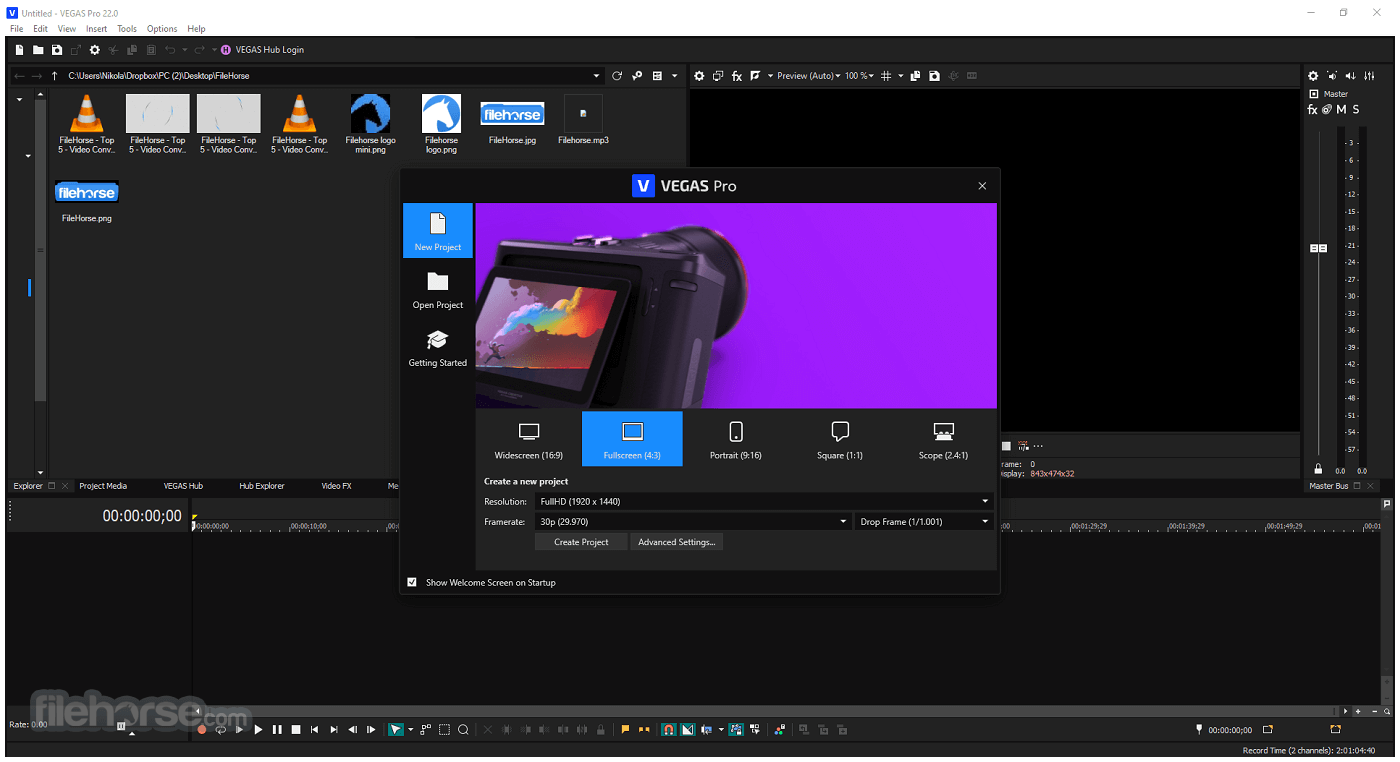1400x762 pixels.
Task: Open Master Bus audio properties gear
Action: coord(1314,76)
